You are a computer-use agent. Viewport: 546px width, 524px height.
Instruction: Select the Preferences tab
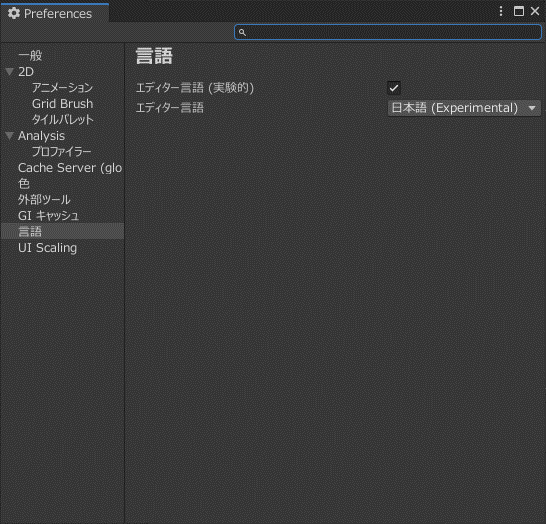[x=55, y=13]
